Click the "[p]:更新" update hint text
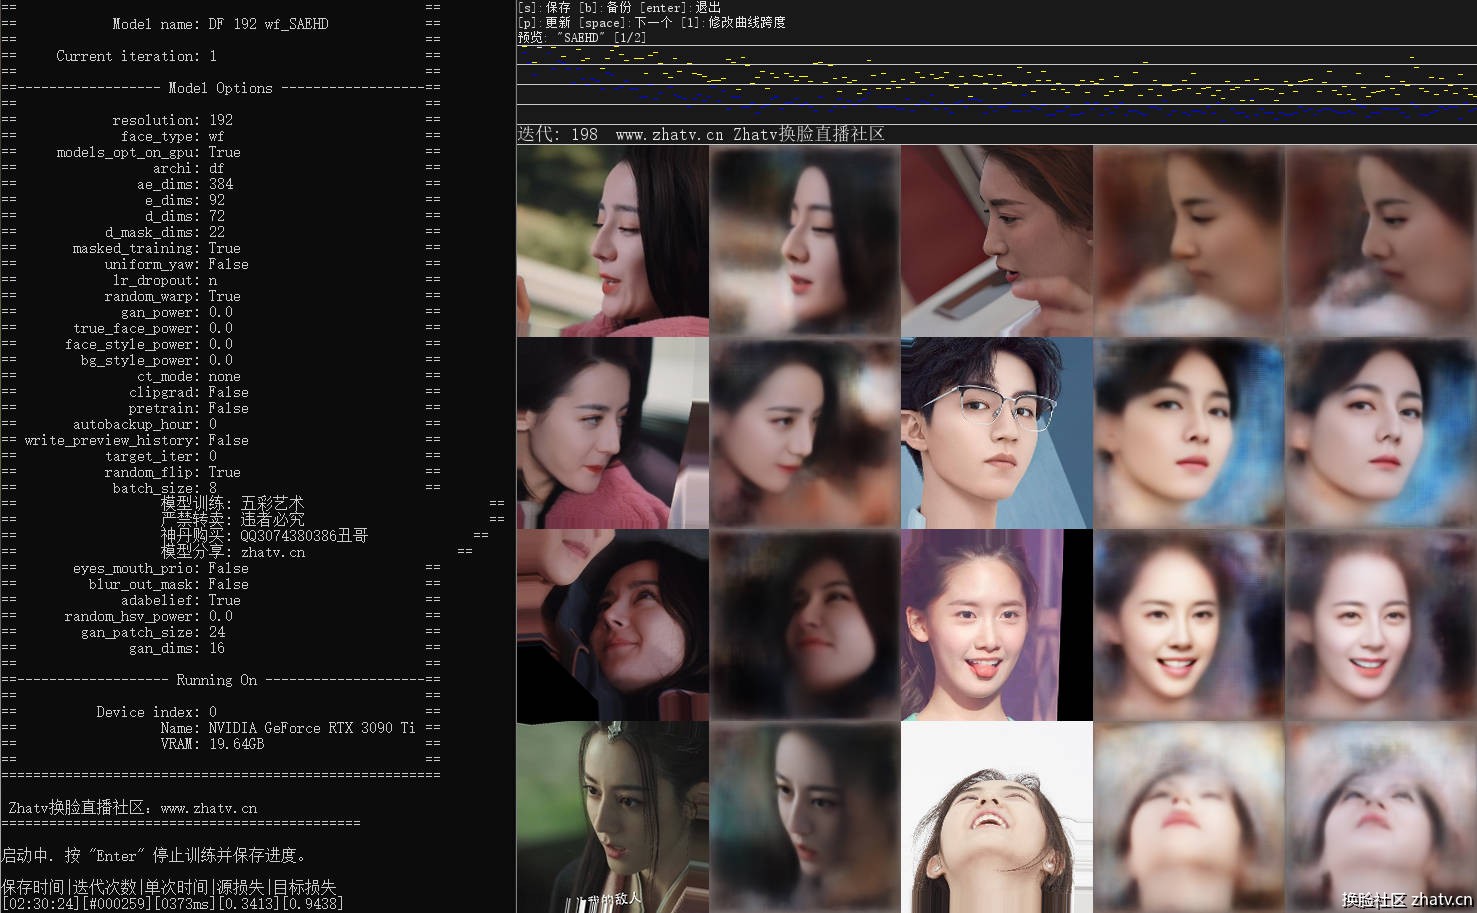Viewport: 1477px width, 913px height. [x=544, y=22]
